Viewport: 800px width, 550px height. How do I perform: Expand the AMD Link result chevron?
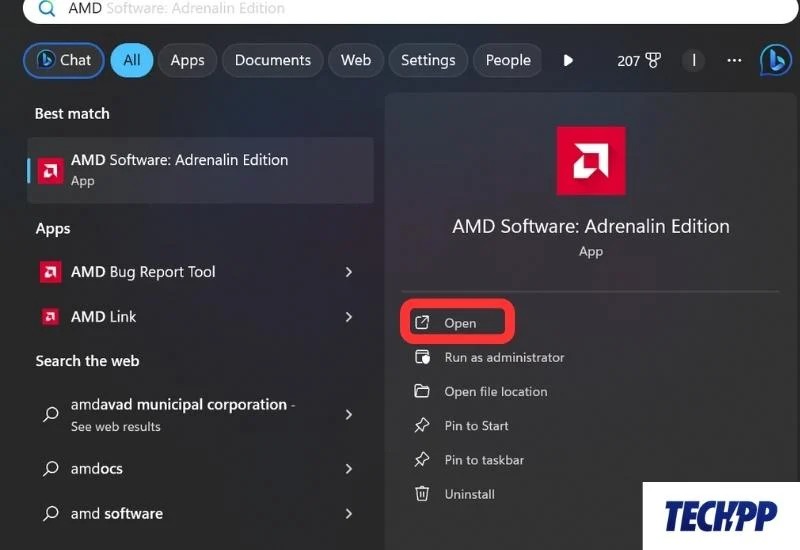[x=348, y=317]
